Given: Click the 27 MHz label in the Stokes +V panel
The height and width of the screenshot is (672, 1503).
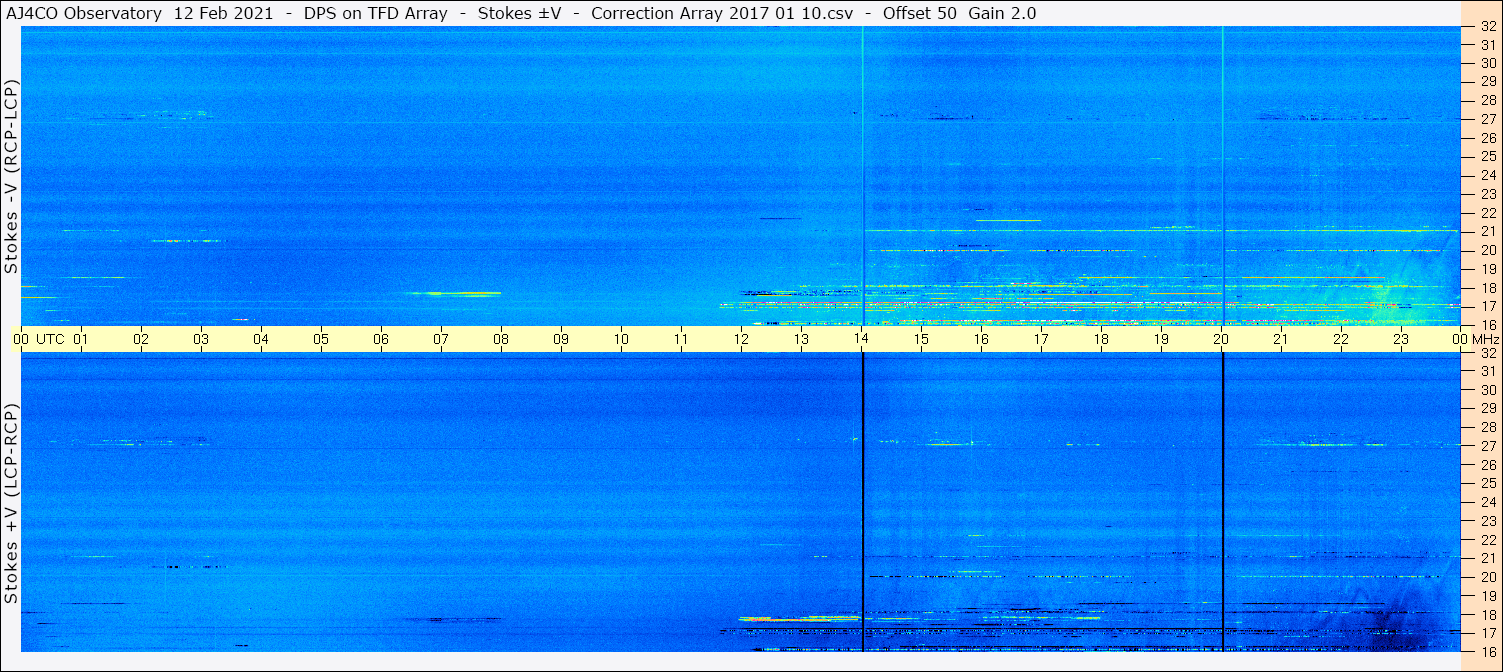Looking at the screenshot, I should [x=1487, y=446].
